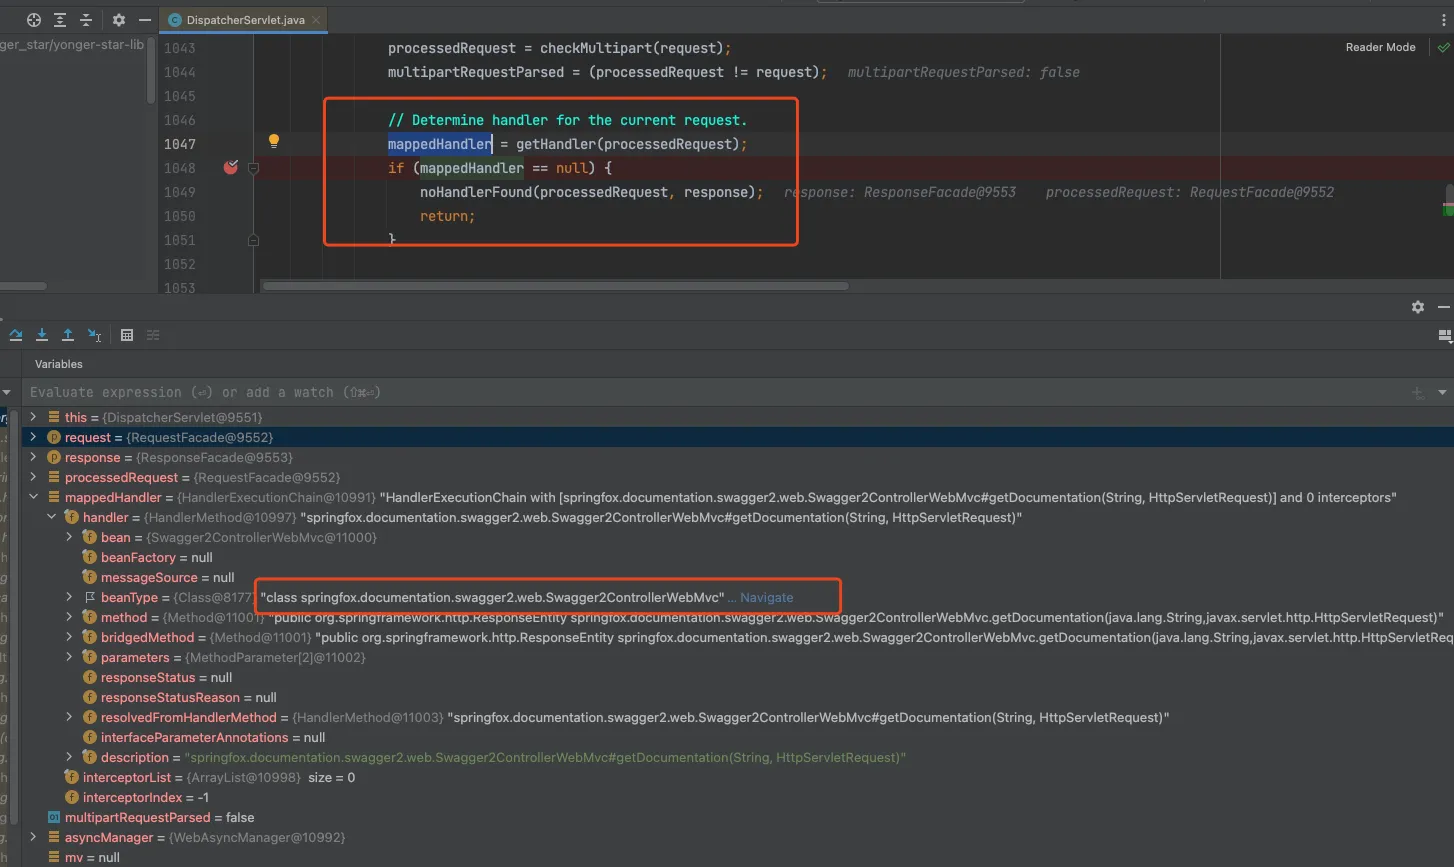
Task: Click the Run to Cursor icon
Action: coord(94,335)
